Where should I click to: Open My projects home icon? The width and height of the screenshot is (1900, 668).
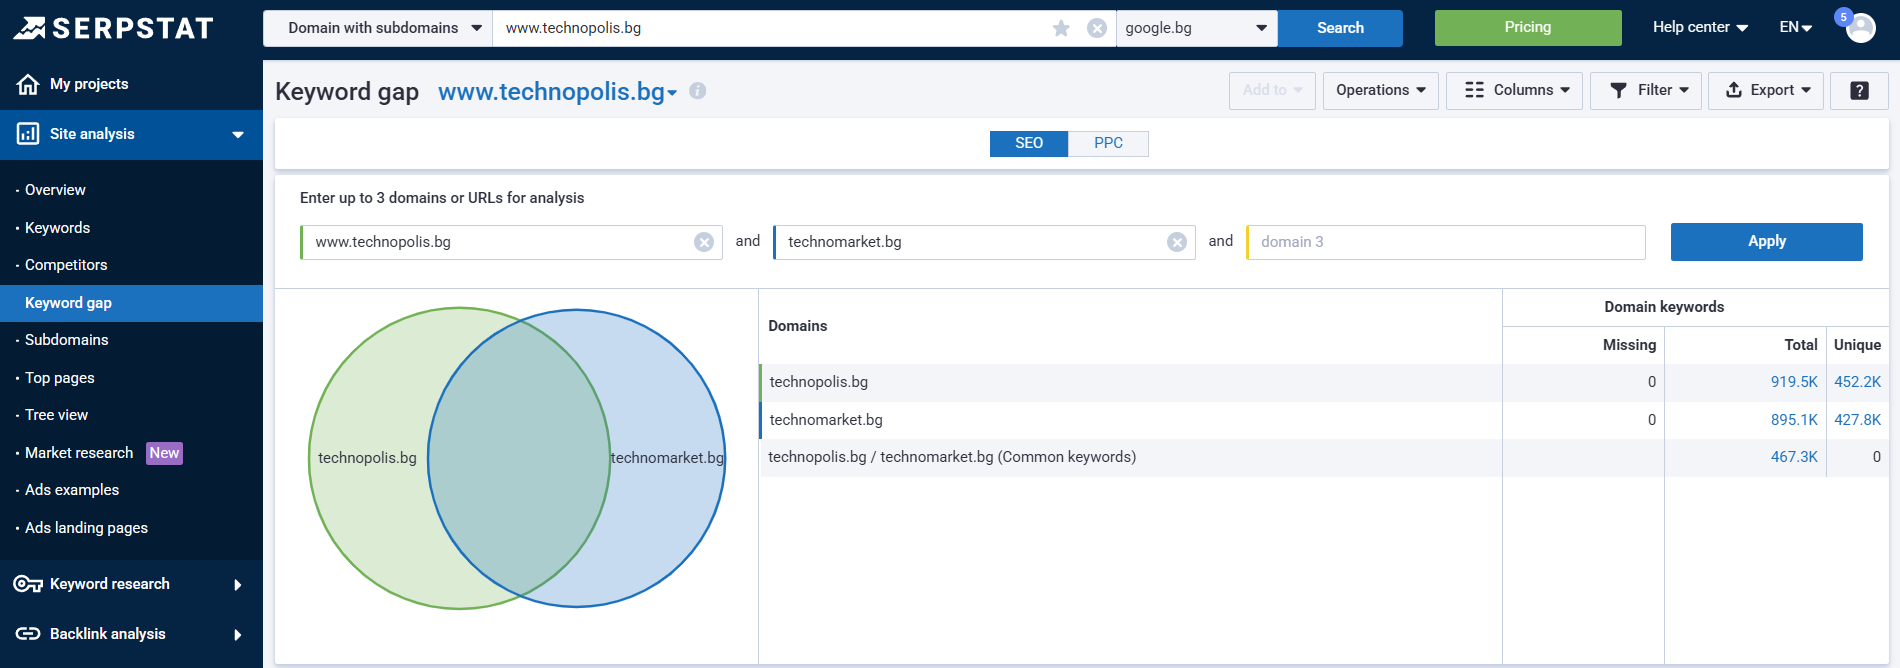click(x=28, y=84)
